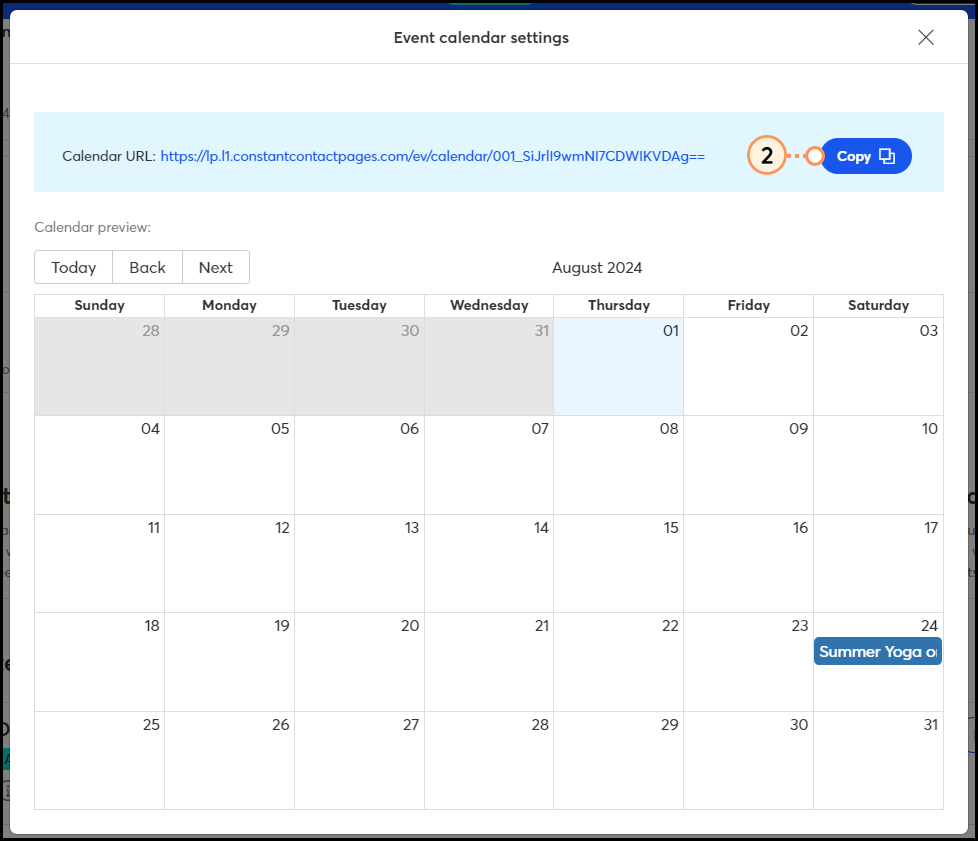Select date 25 in the calendar
The height and width of the screenshot is (841, 978).
[x=152, y=724]
